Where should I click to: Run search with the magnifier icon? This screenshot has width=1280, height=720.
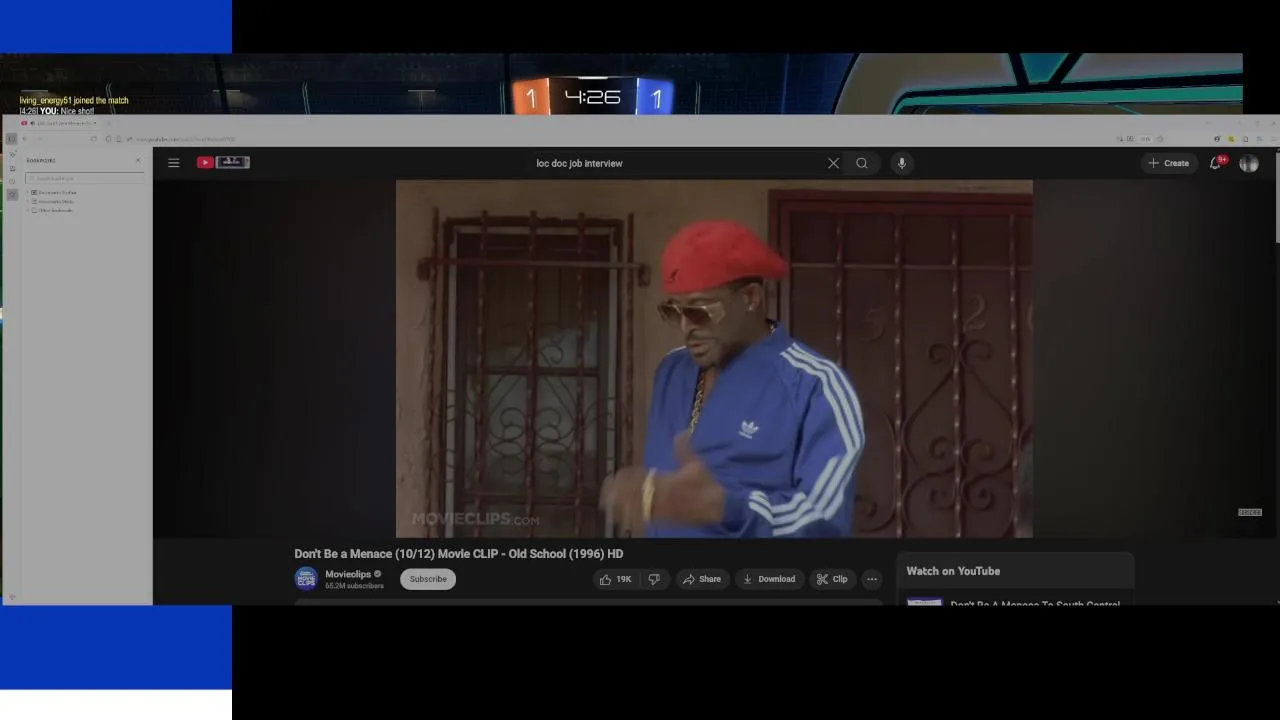[x=862, y=163]
